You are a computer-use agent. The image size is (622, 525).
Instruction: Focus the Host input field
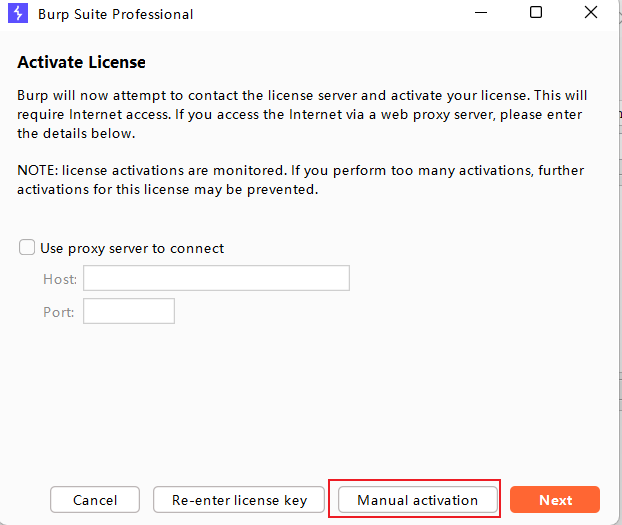(216, 278)
